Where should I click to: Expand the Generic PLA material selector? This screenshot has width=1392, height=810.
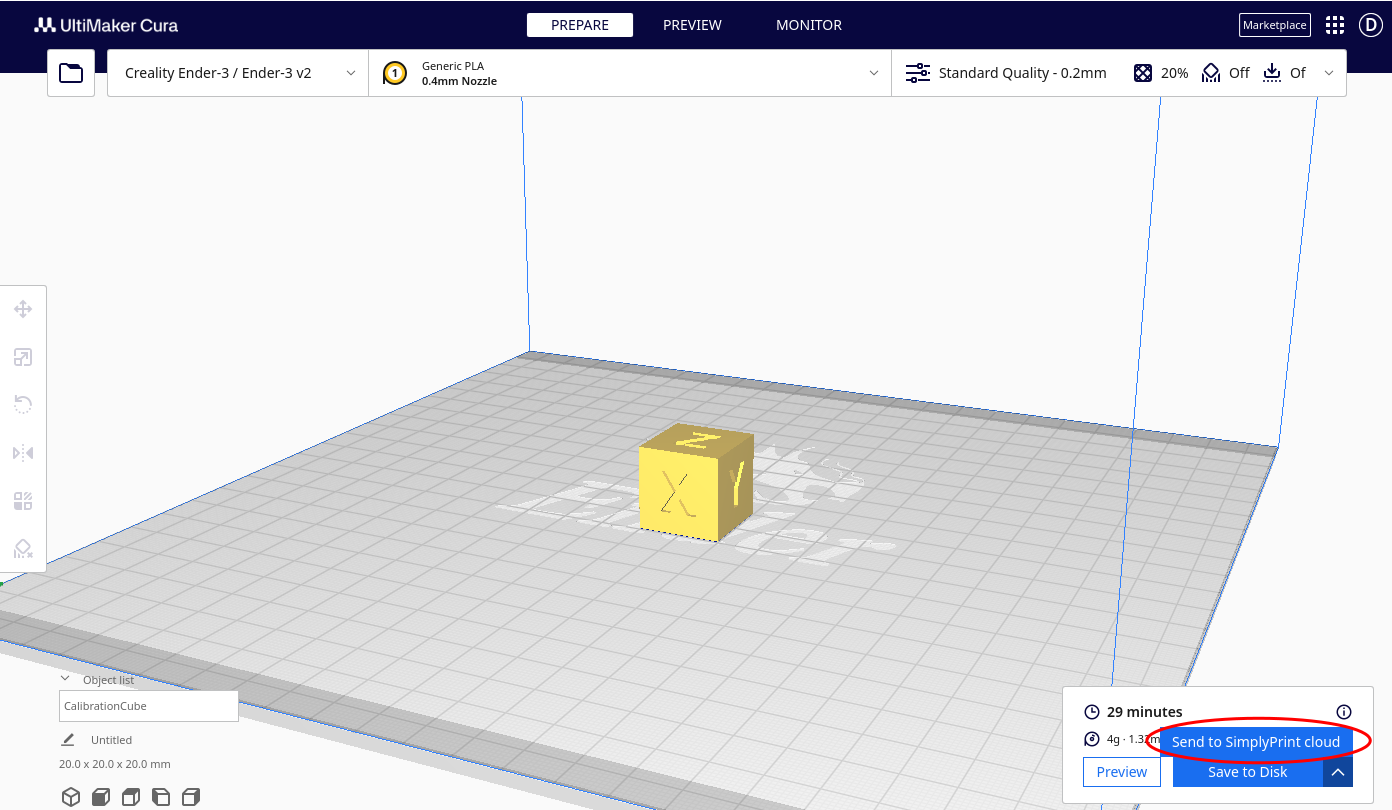point(630,73)
